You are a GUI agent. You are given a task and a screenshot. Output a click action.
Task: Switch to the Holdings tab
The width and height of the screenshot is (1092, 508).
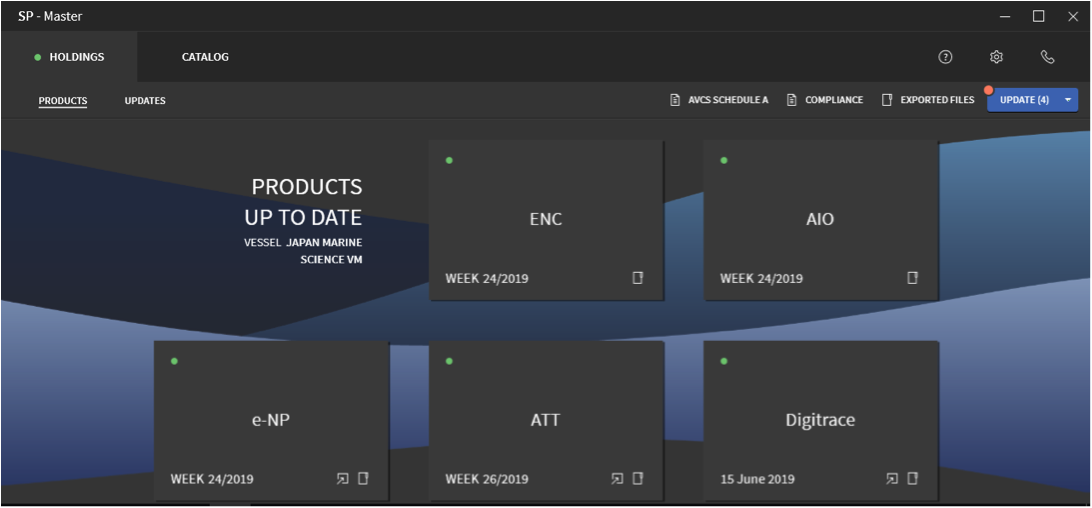[69, 57]
